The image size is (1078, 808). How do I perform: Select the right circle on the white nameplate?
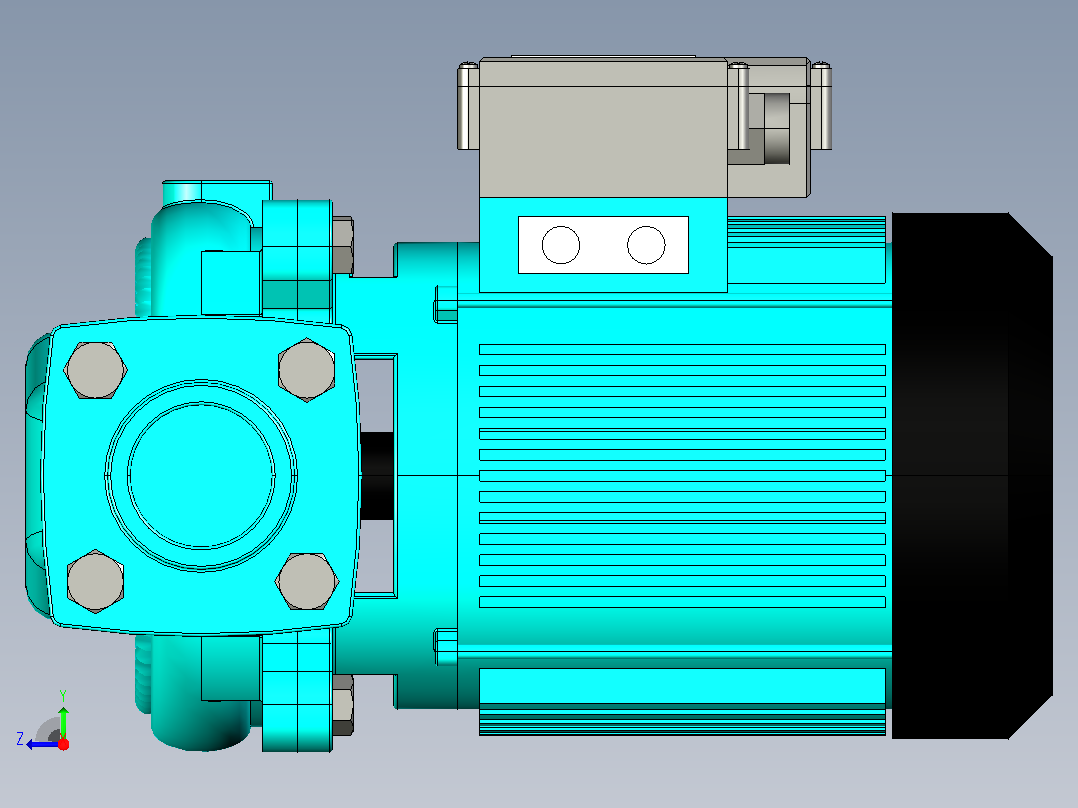(x=646, y=245)
